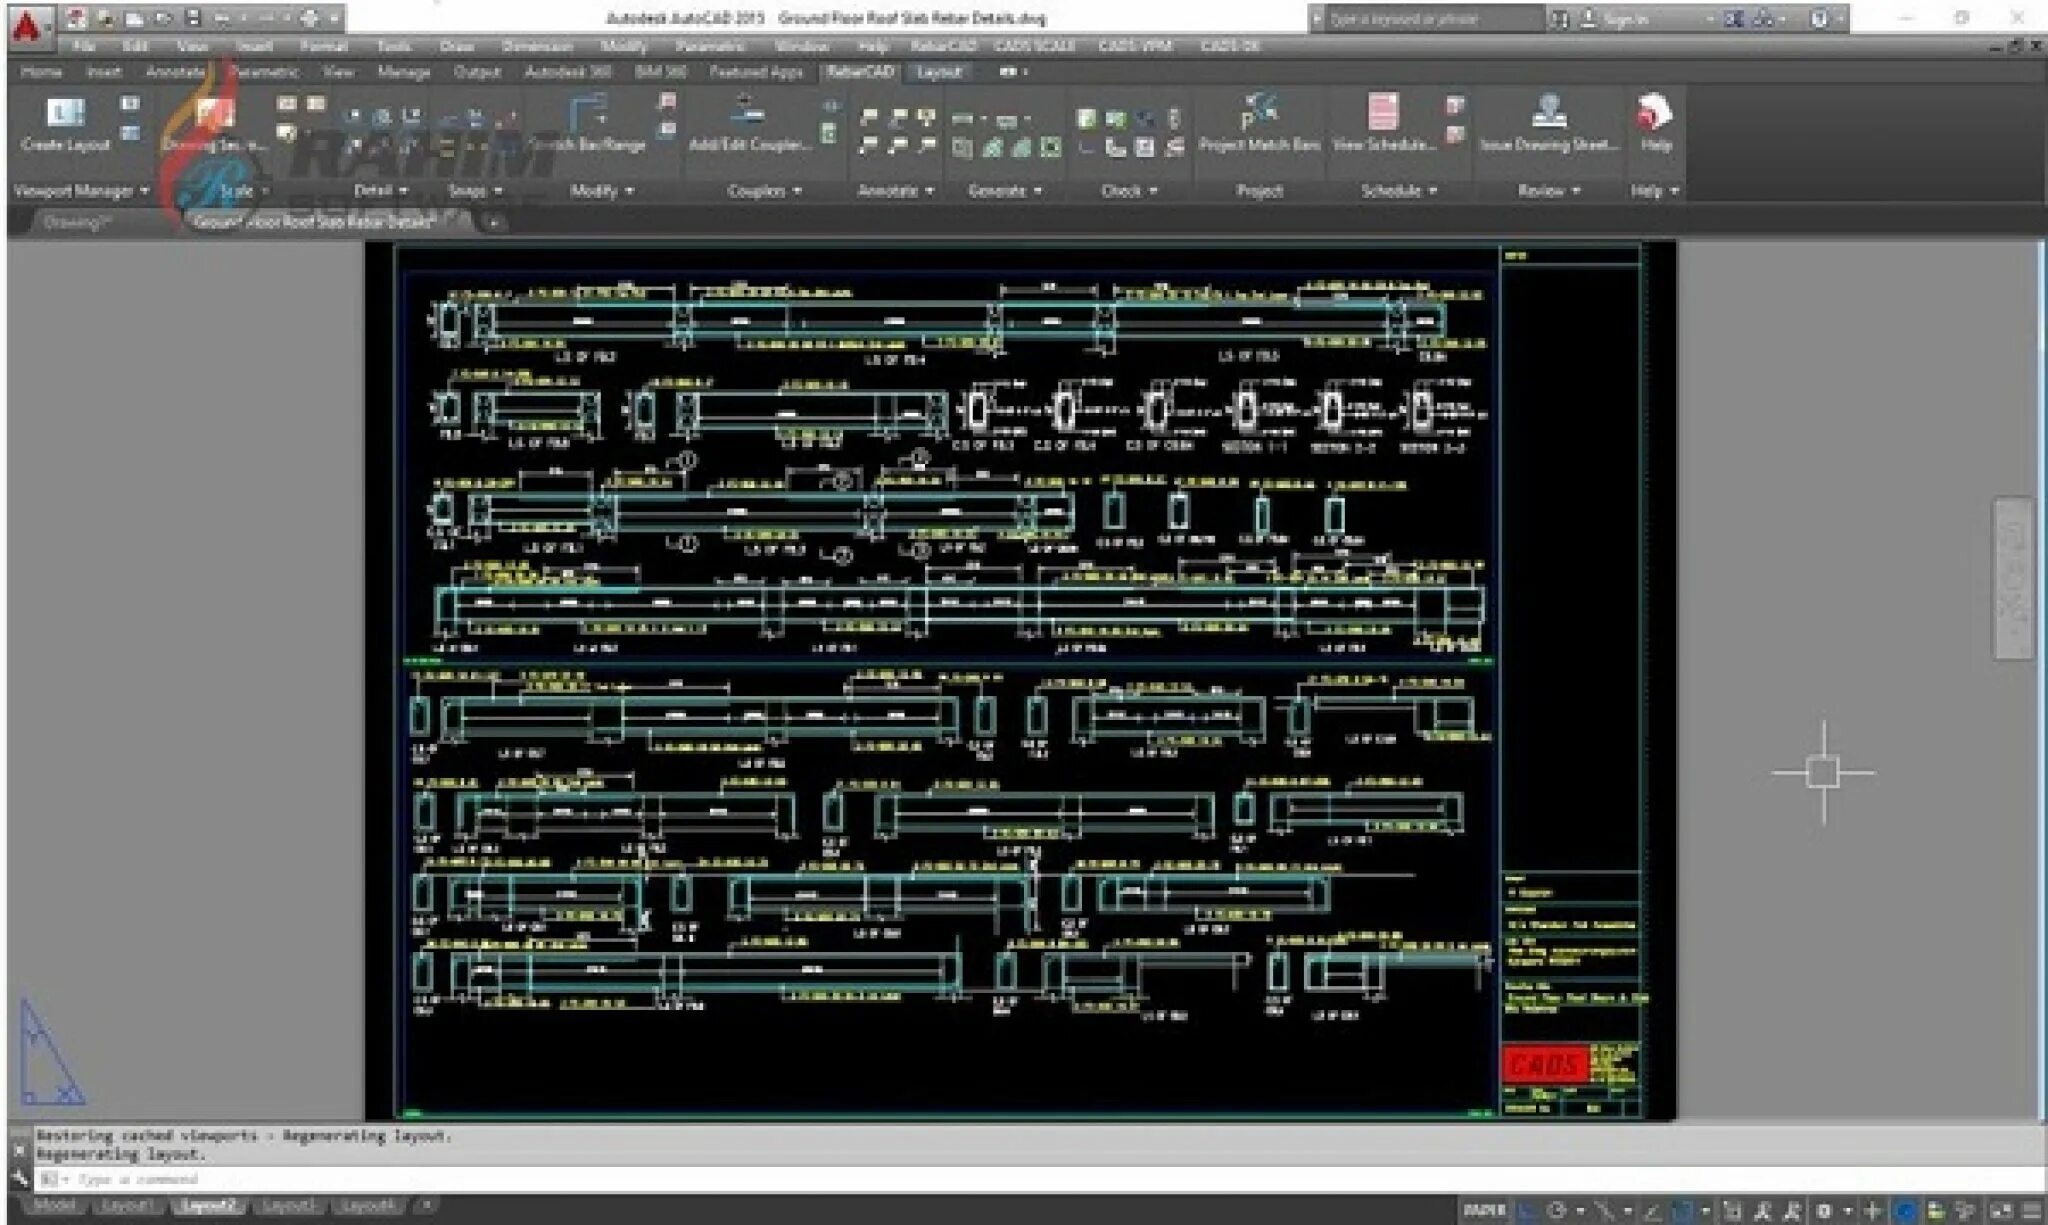The image size is (2048, 1225).
Task: Select the RebarCAD ribbon tab
Action: (860, 72)
